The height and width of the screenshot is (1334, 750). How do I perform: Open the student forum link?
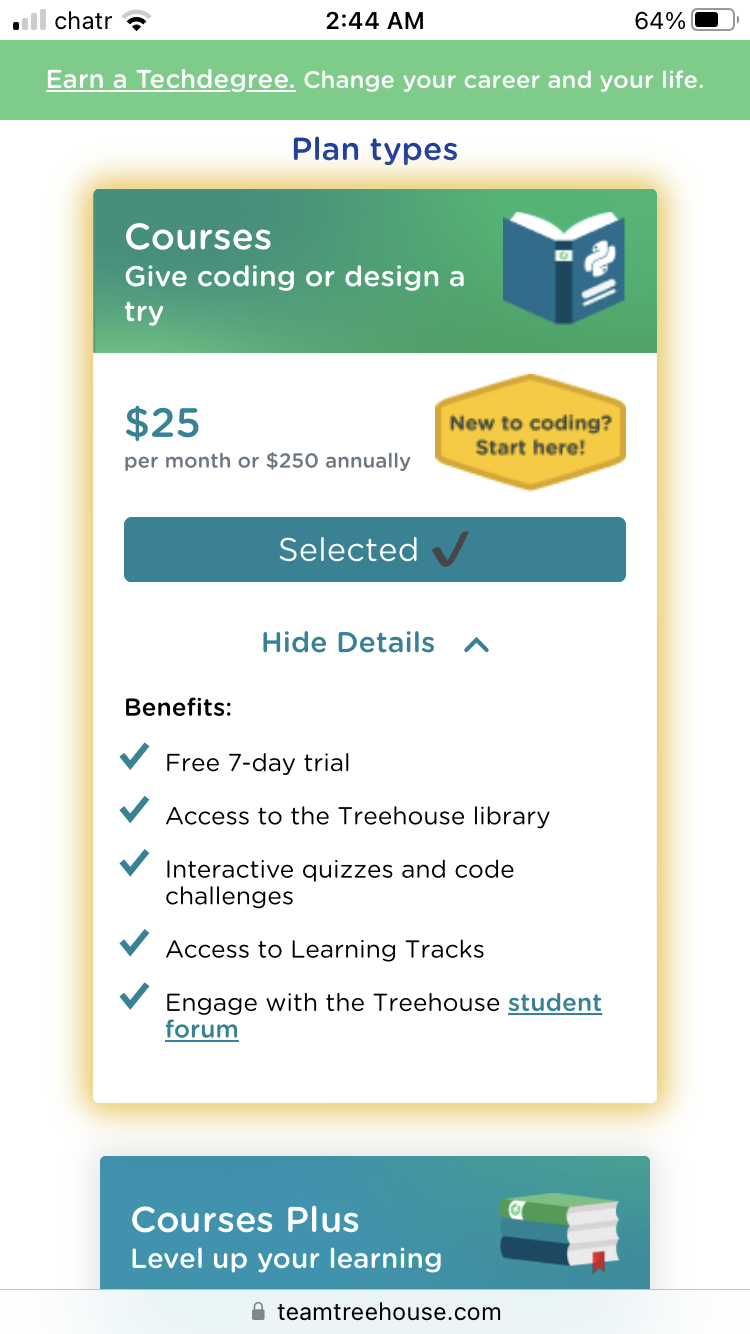coord(555,1003)
